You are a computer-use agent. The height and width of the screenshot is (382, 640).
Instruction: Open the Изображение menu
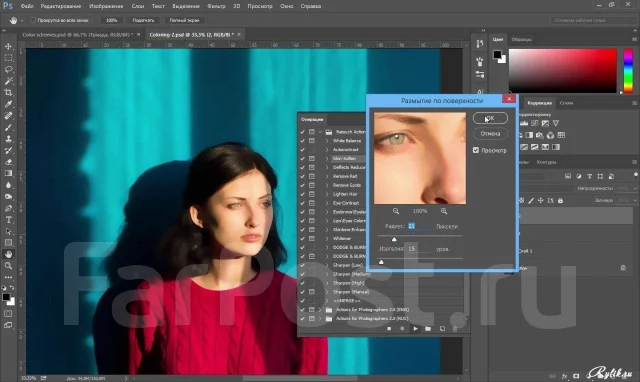(106, 6)
